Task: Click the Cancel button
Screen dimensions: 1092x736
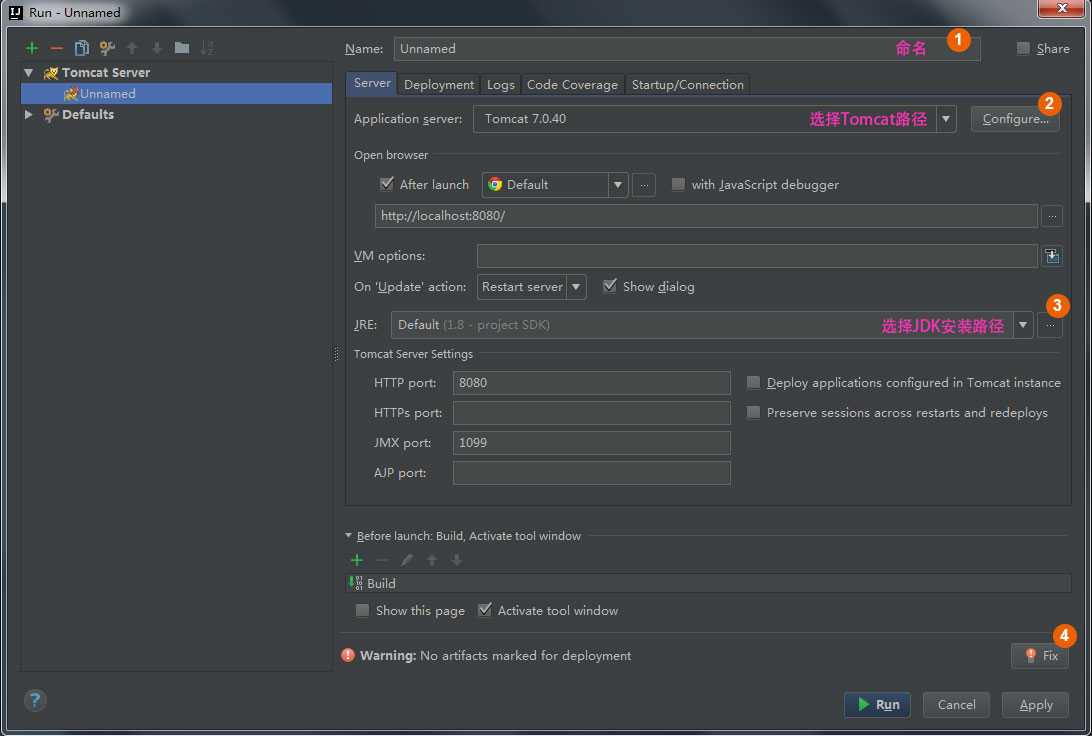Action: click(x=956, y=705)
